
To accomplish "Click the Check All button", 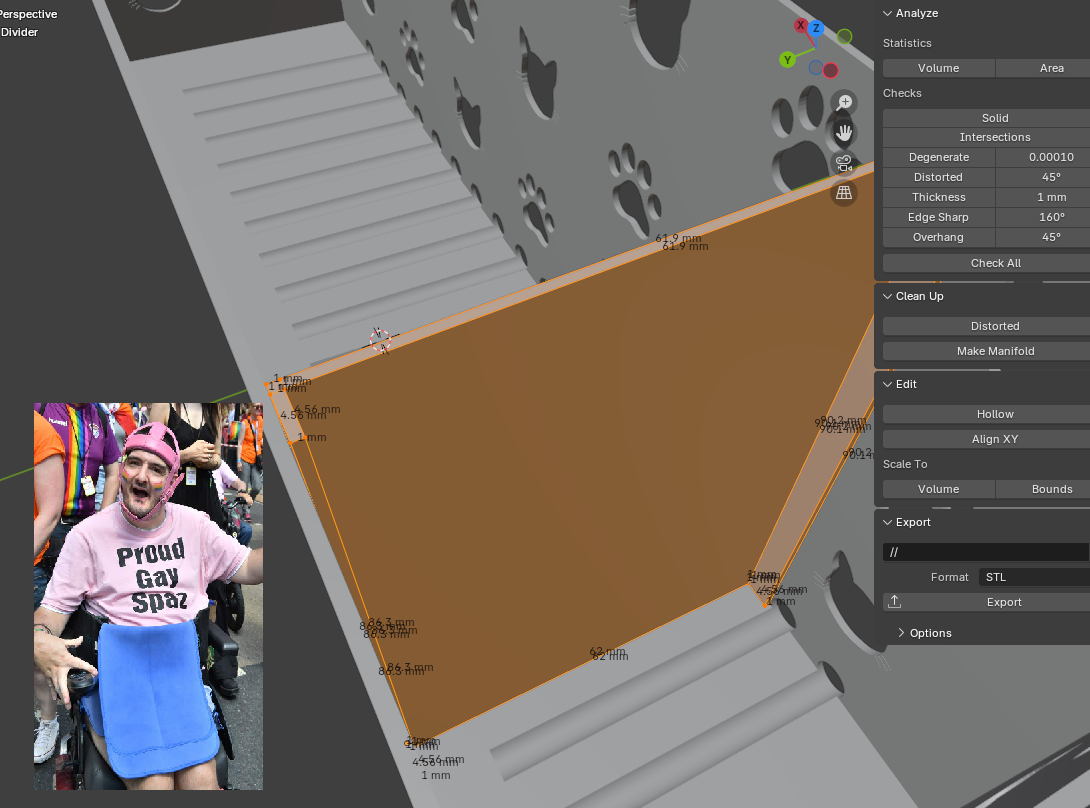I will pyautogui.click(x=995, y=263).
